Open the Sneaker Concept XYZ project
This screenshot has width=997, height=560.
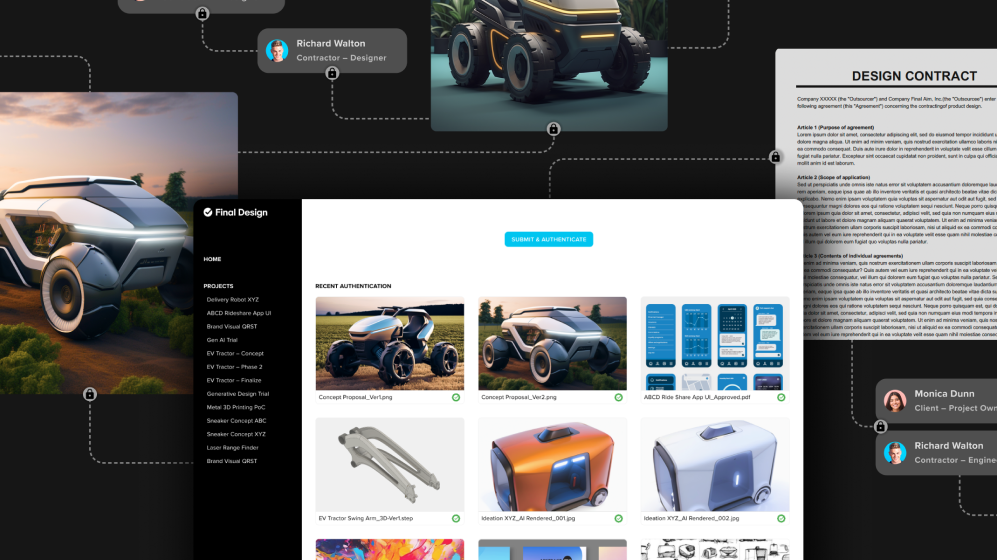coord(236,434)
